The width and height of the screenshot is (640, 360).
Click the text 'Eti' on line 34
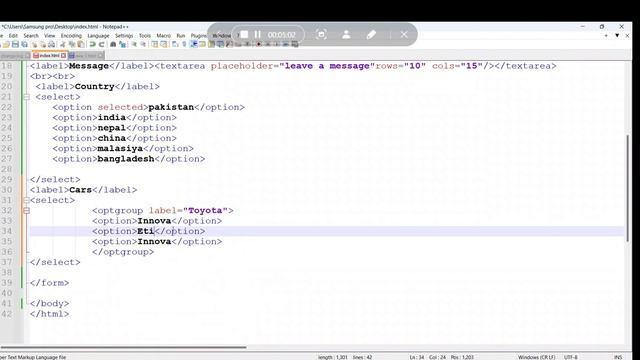[x=145, y=231]
